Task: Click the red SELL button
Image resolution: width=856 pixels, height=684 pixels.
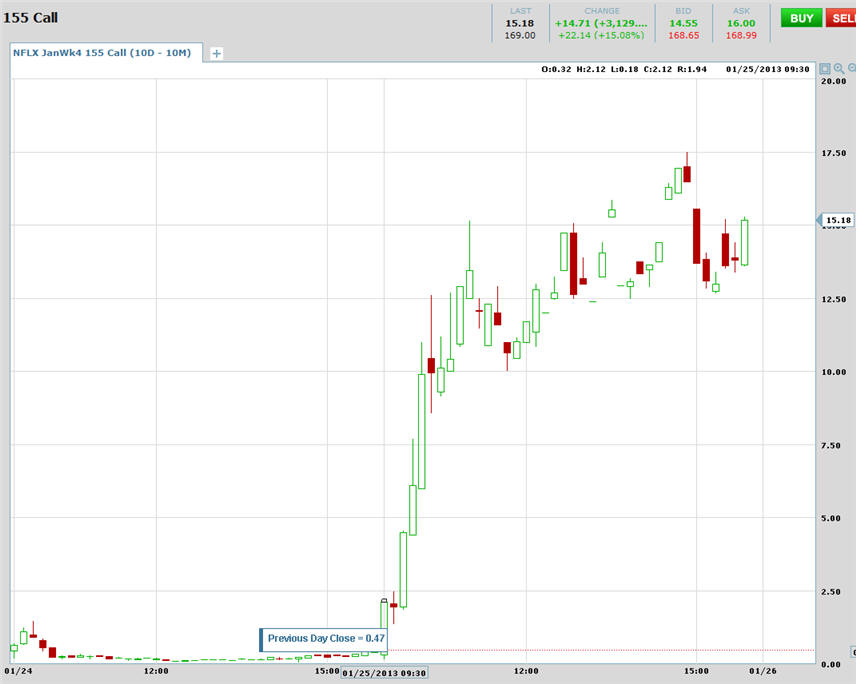Action: coord(841,18)
